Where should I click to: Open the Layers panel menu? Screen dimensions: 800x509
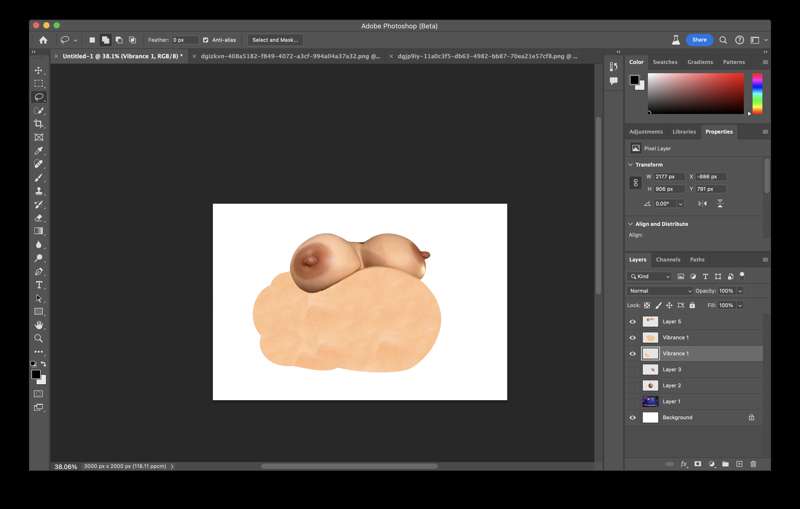pos(765,260)
